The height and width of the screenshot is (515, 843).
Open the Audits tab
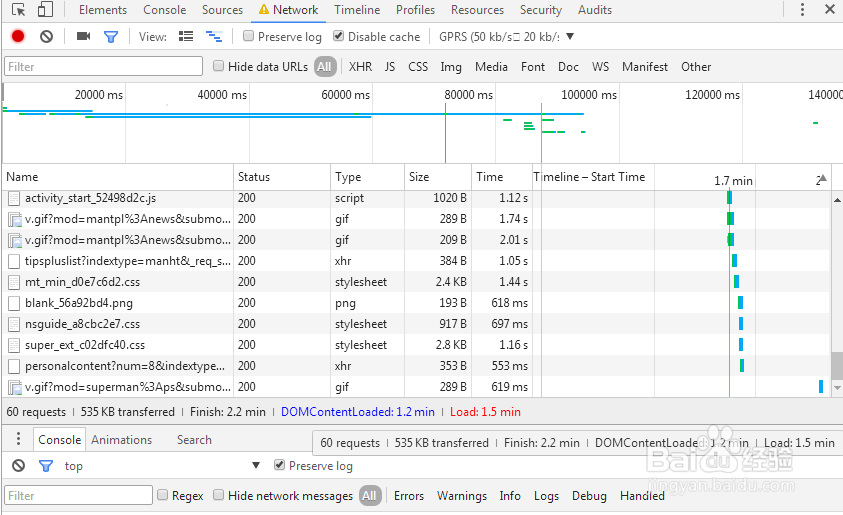click(x=595, y=10)
